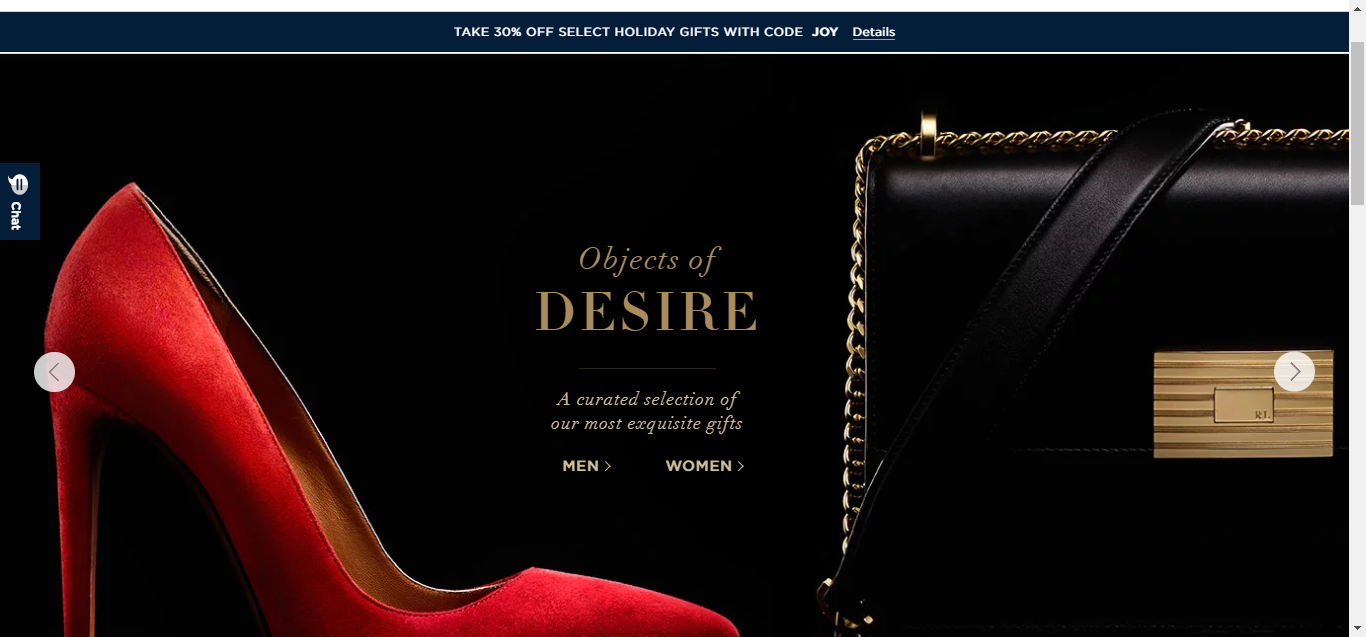The image size is (1366, 637).
Task: Go to the previous carousel slide arrow
Action: pos(54,372)
